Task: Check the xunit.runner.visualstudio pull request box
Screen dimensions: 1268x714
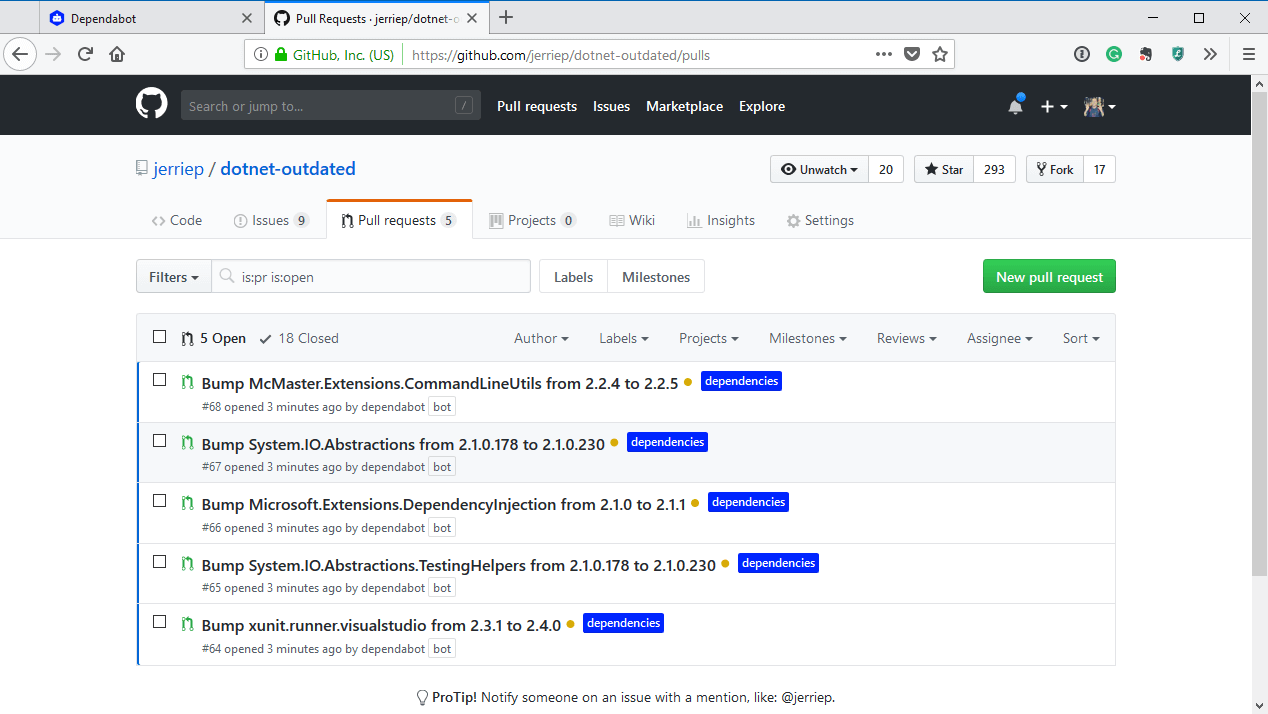Action: pyautogui.click(x=160, y=621)
